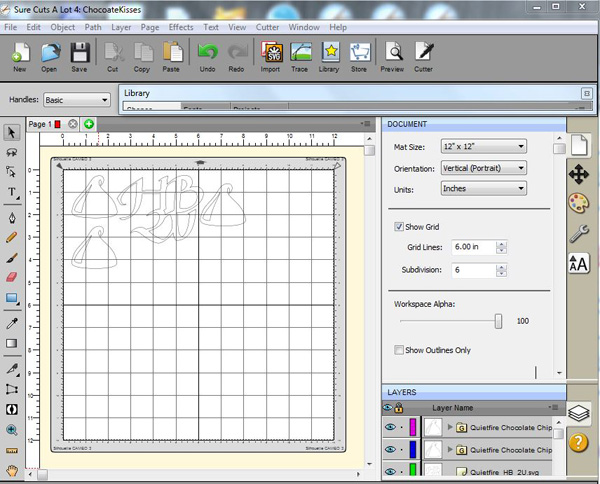
Task: Select the Hand pan tool
Action: [x=12, y=469]
